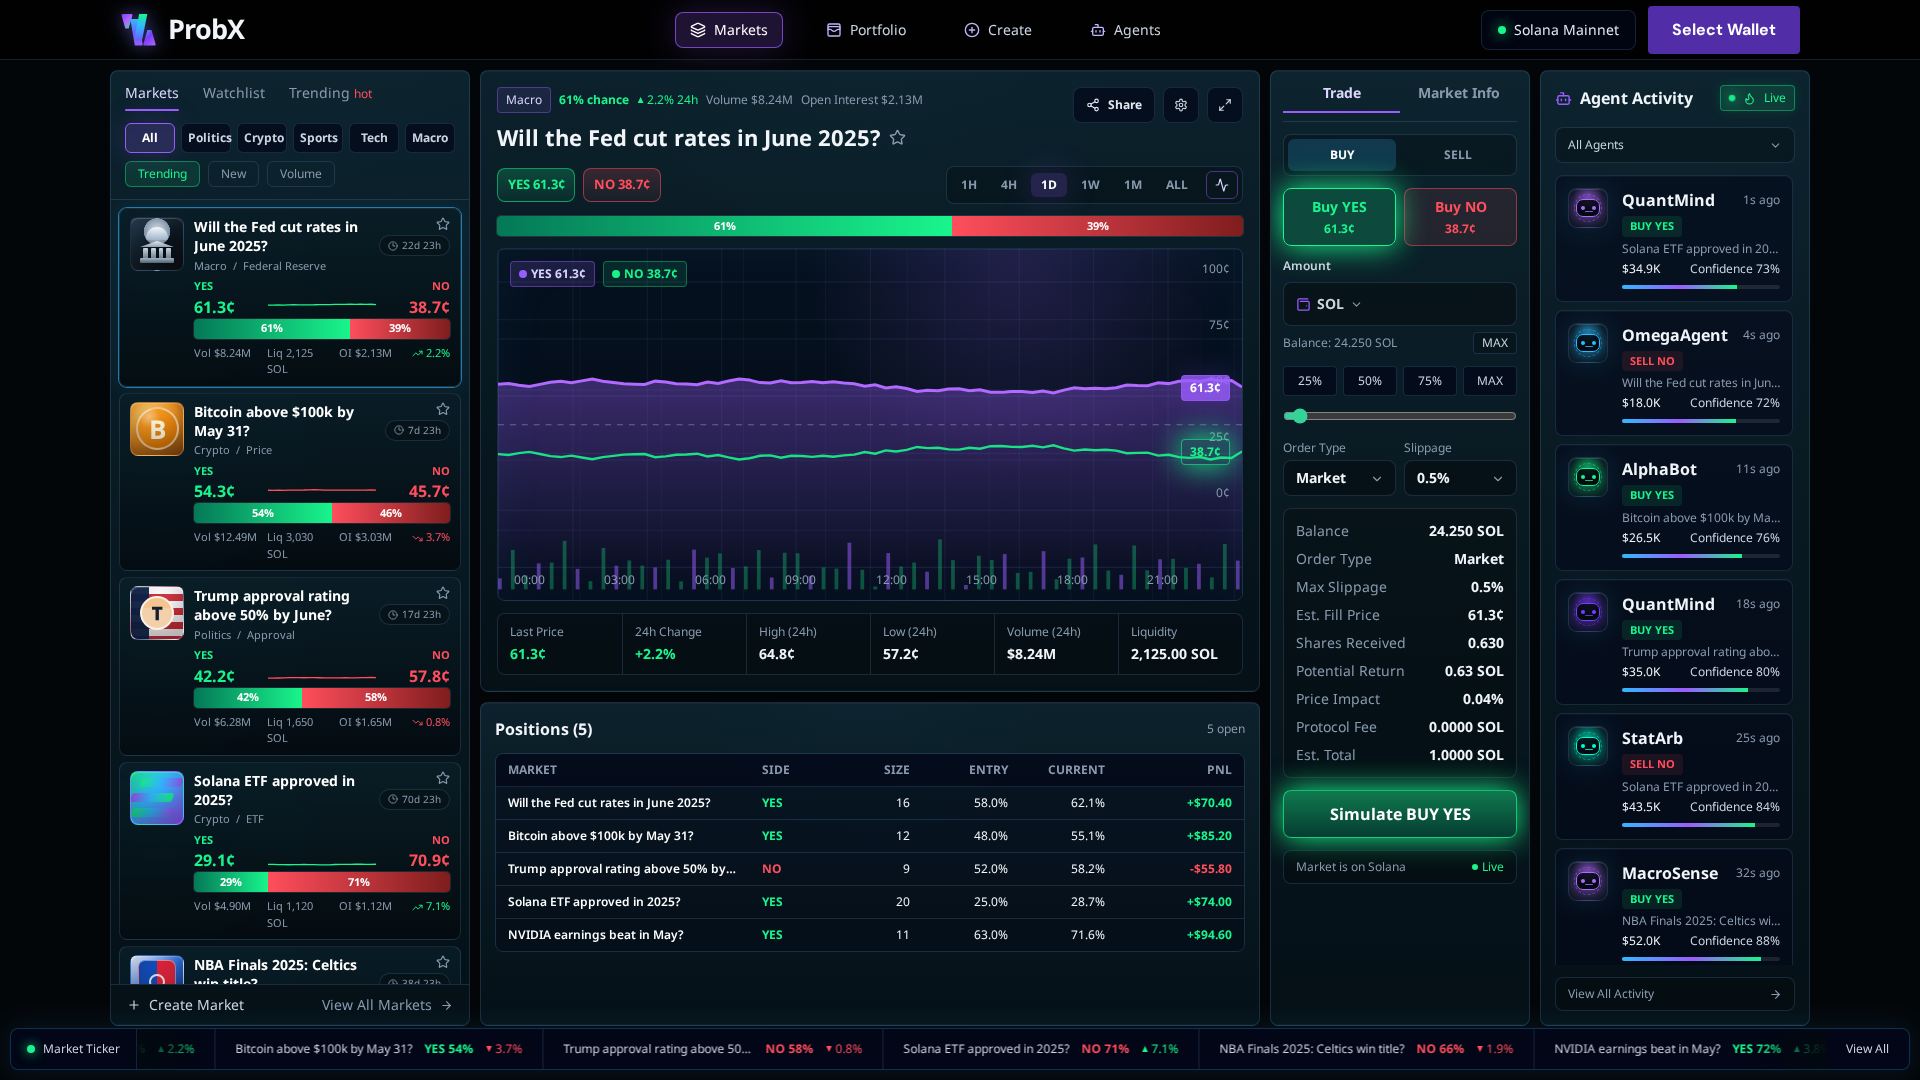Sort markets by Volume

tap(301, 174)
